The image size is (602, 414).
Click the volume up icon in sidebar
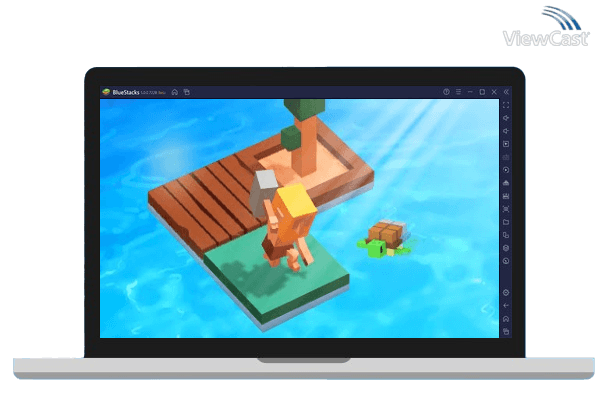506,118
